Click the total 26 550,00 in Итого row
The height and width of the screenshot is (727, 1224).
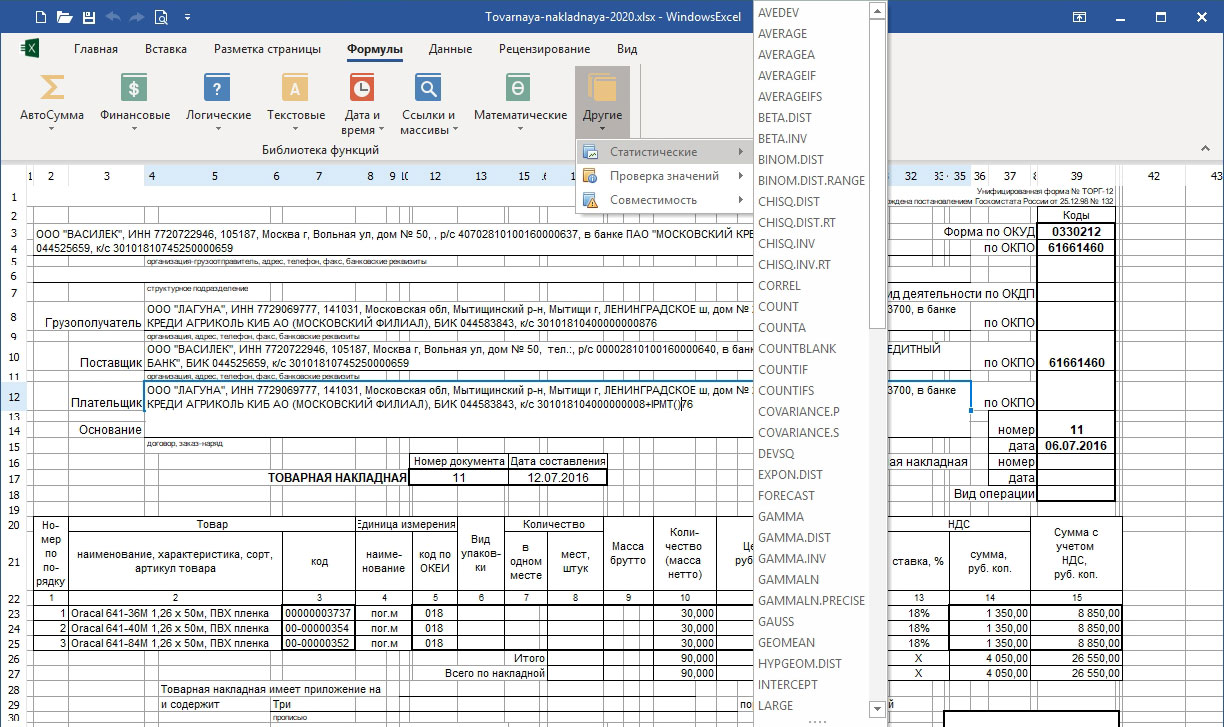coord(1076,659)
